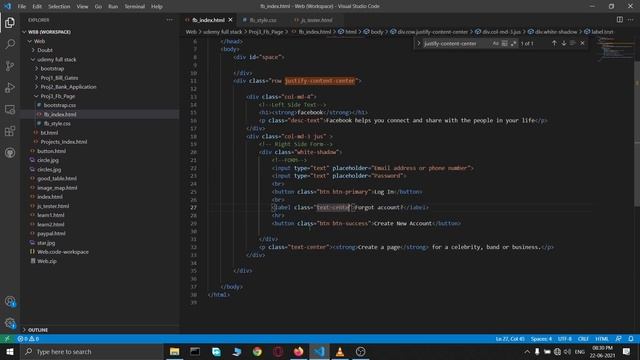Show errors and warnings in status bar
The image size is (640, 360).
[28, 339]
